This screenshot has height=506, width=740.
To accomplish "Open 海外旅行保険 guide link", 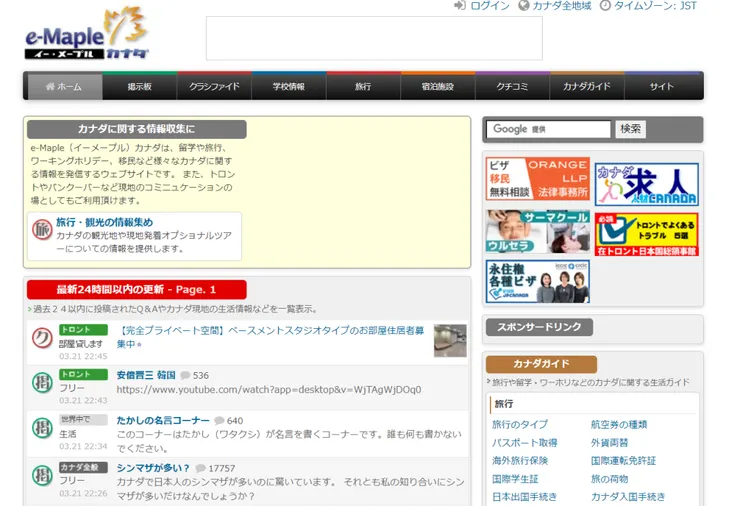I will click(520, 461).
